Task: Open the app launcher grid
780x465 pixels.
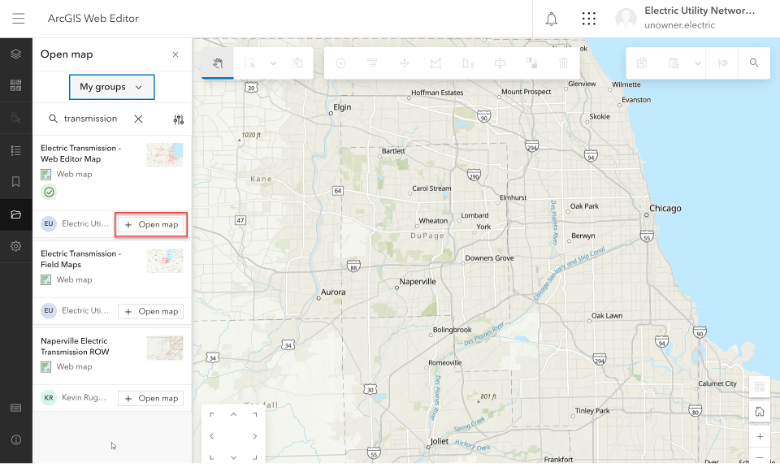Action: [x=588, y=19]
